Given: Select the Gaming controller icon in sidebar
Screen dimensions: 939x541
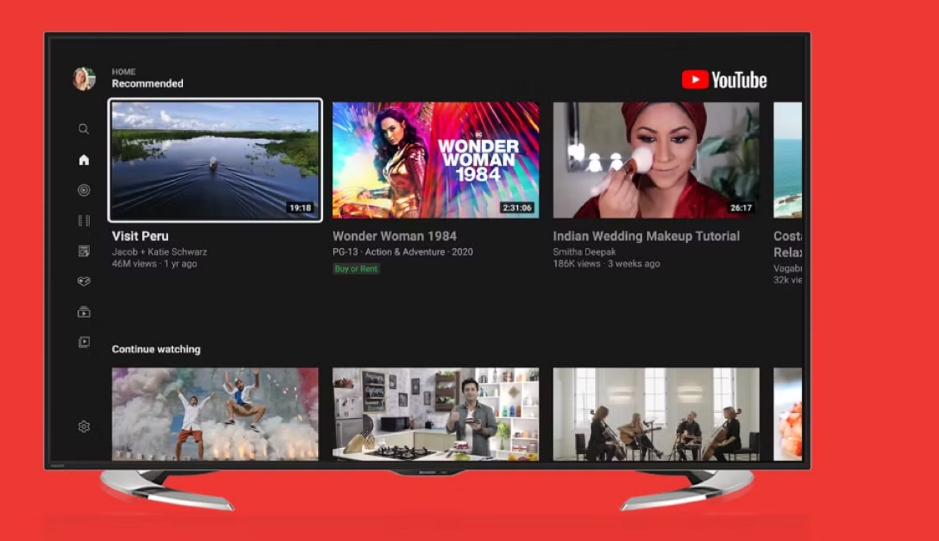Looking at the screenshot, I should [x=84, y=282].
